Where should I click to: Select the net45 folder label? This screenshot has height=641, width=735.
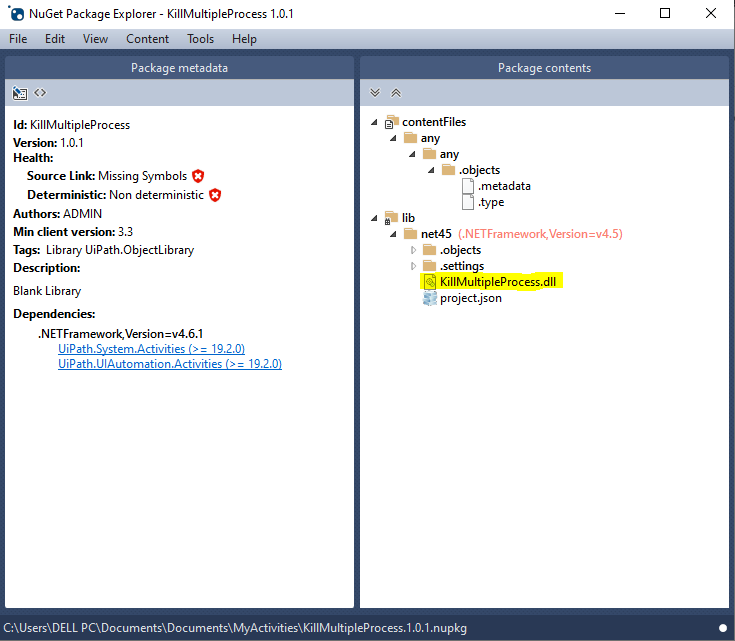pos(436,234)
